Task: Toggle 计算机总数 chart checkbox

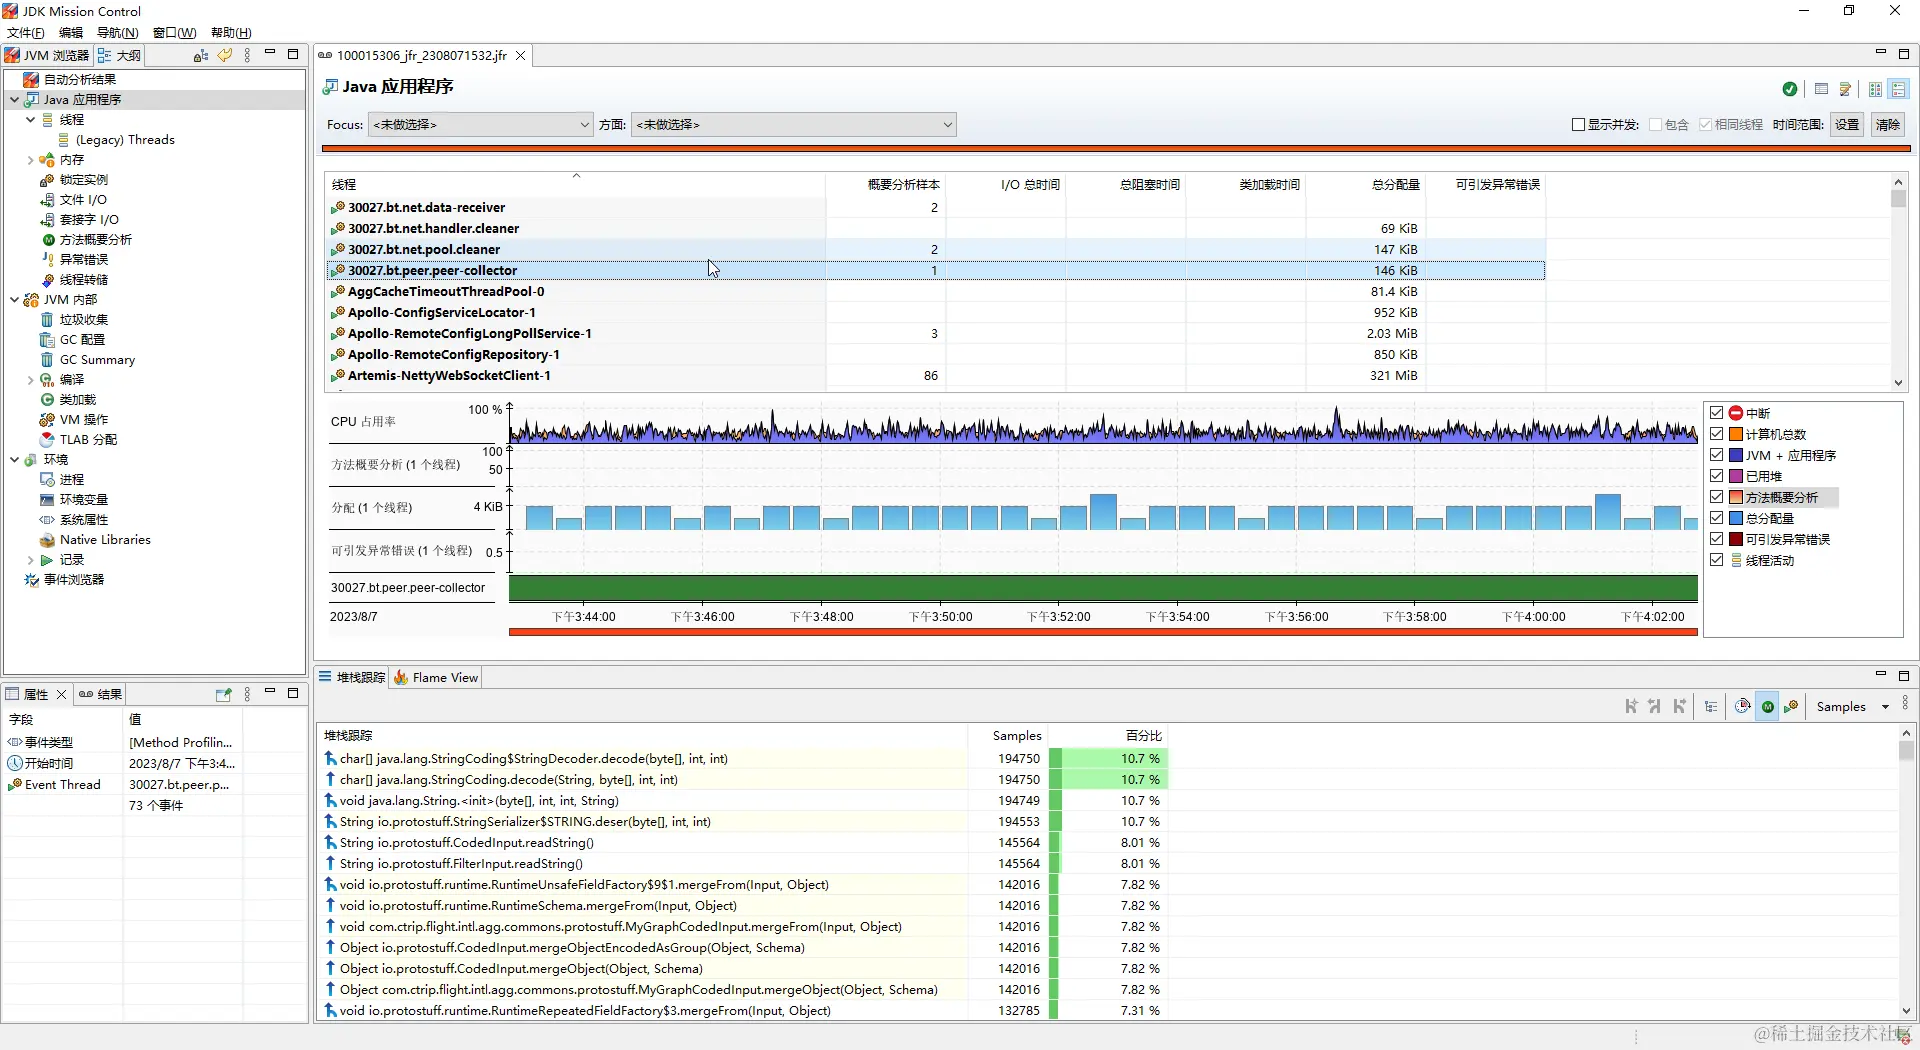Action: click(1717, 434)
